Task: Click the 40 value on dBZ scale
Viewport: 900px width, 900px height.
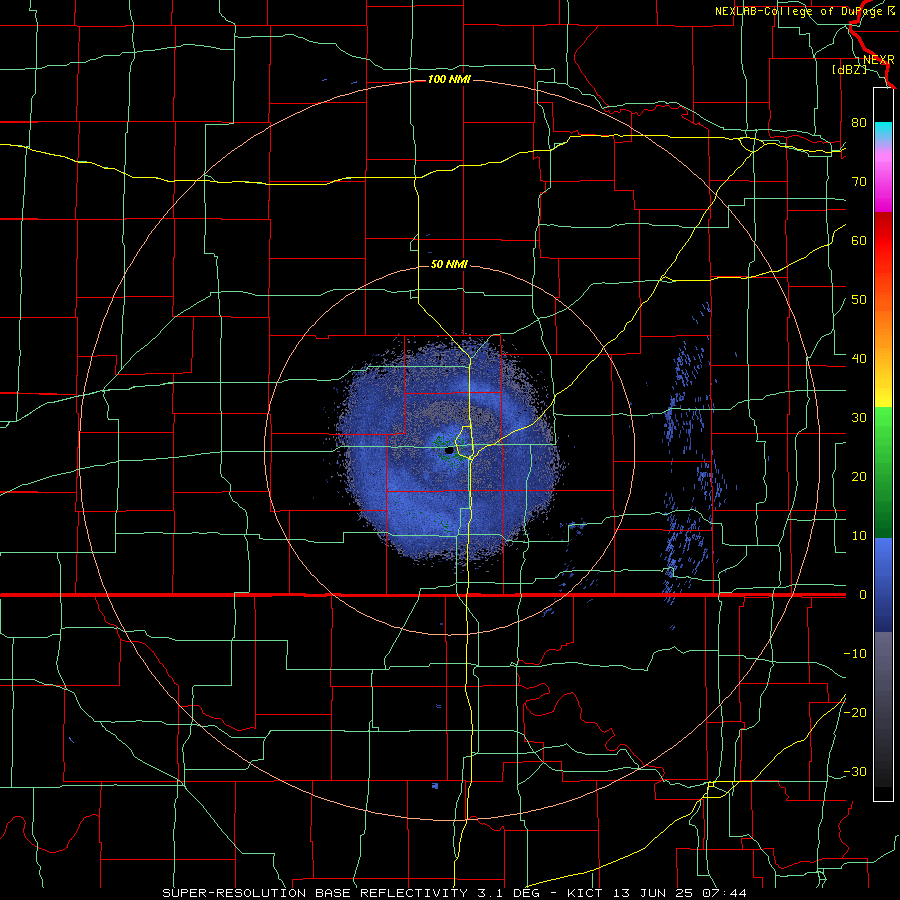Action: coord(859,359)
